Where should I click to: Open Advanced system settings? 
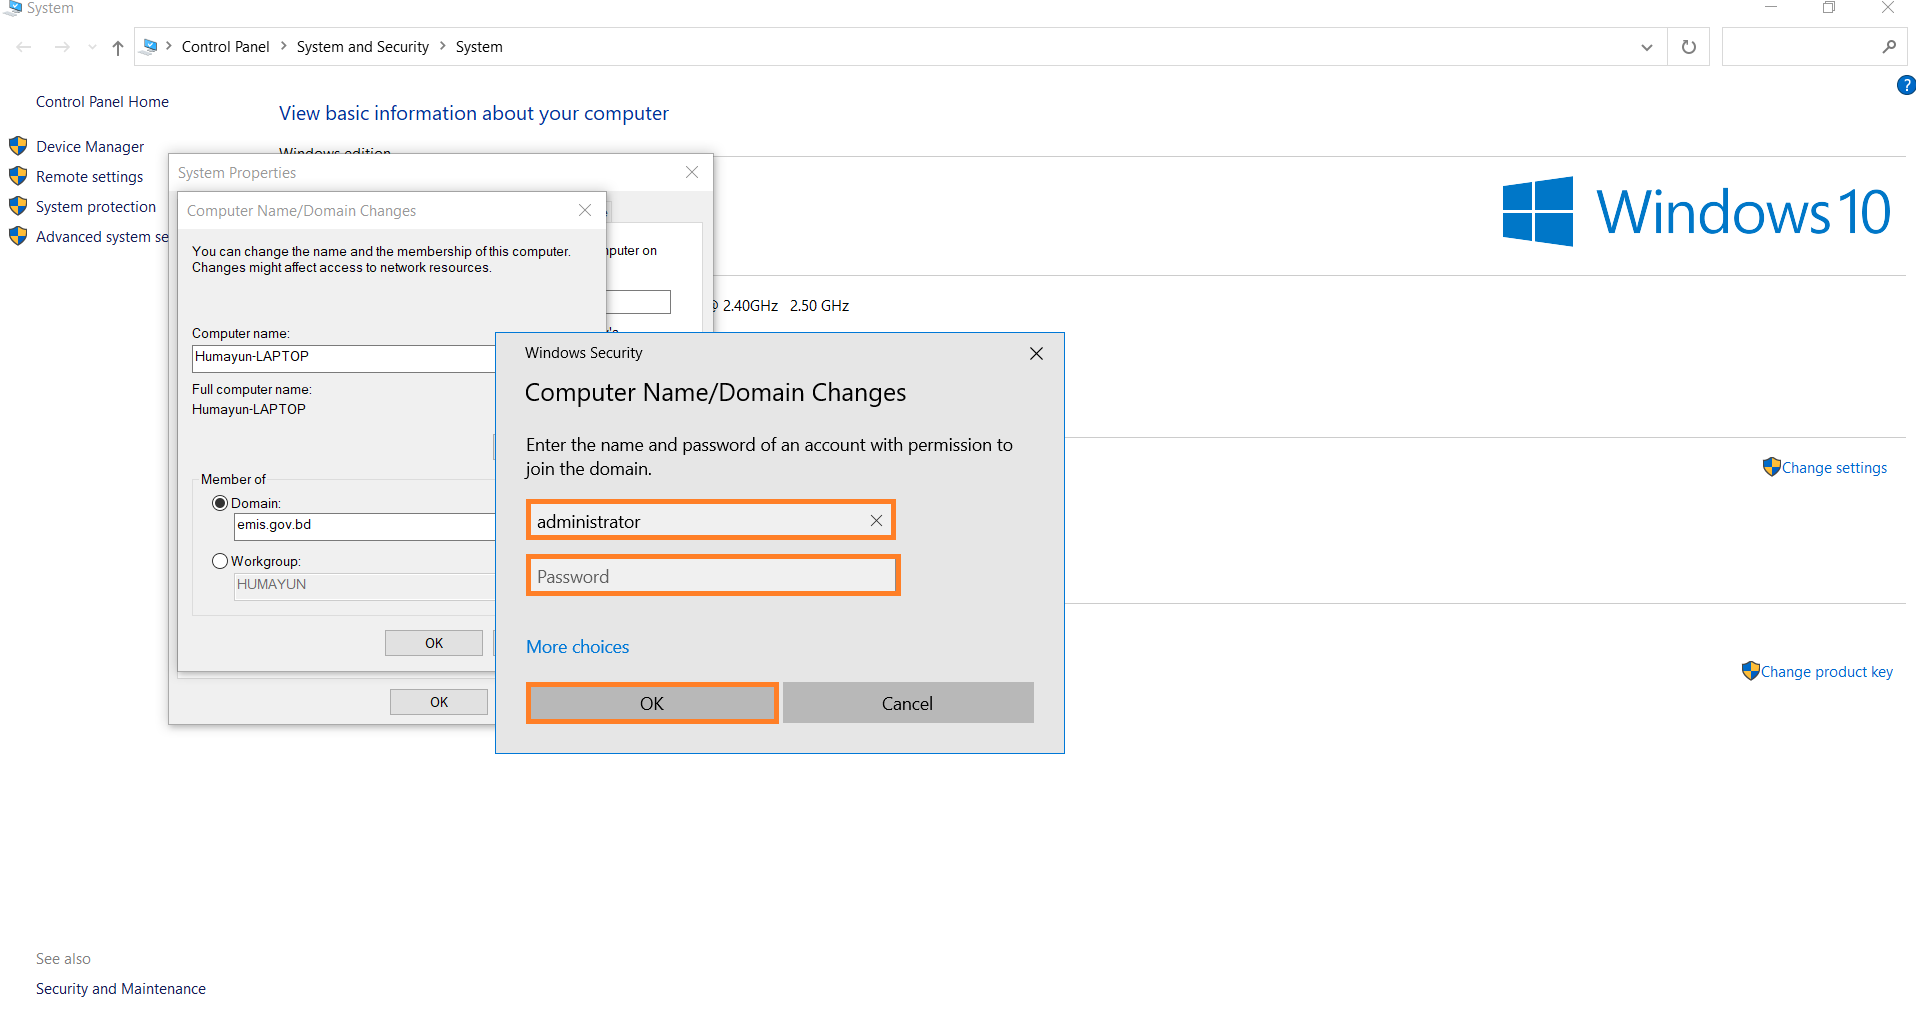pyautogui.click(x=102, y=237)
